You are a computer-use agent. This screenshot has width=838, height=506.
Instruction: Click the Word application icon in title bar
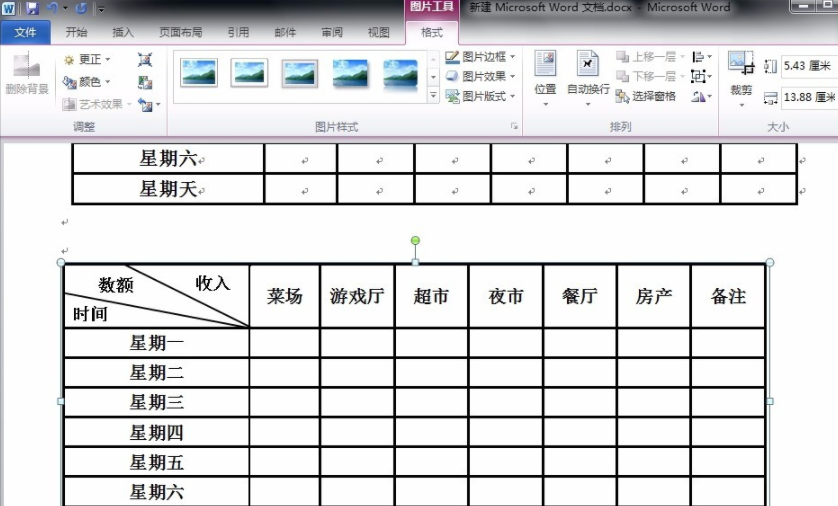[9, 8]
